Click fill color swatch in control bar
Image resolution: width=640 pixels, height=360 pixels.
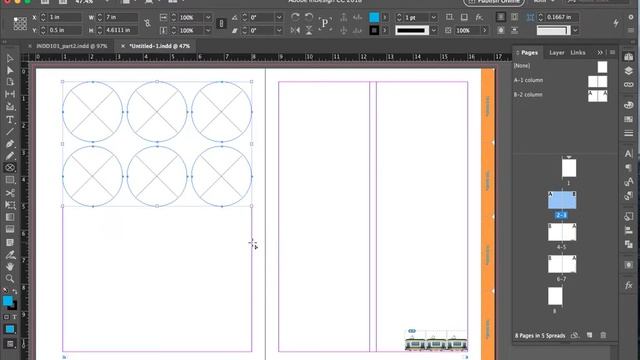[x=374, y=18]
